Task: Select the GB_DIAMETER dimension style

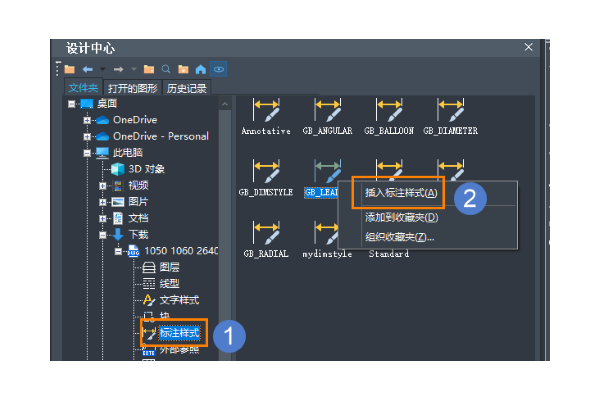Action: pyautogui.click(x=450, y=116)
